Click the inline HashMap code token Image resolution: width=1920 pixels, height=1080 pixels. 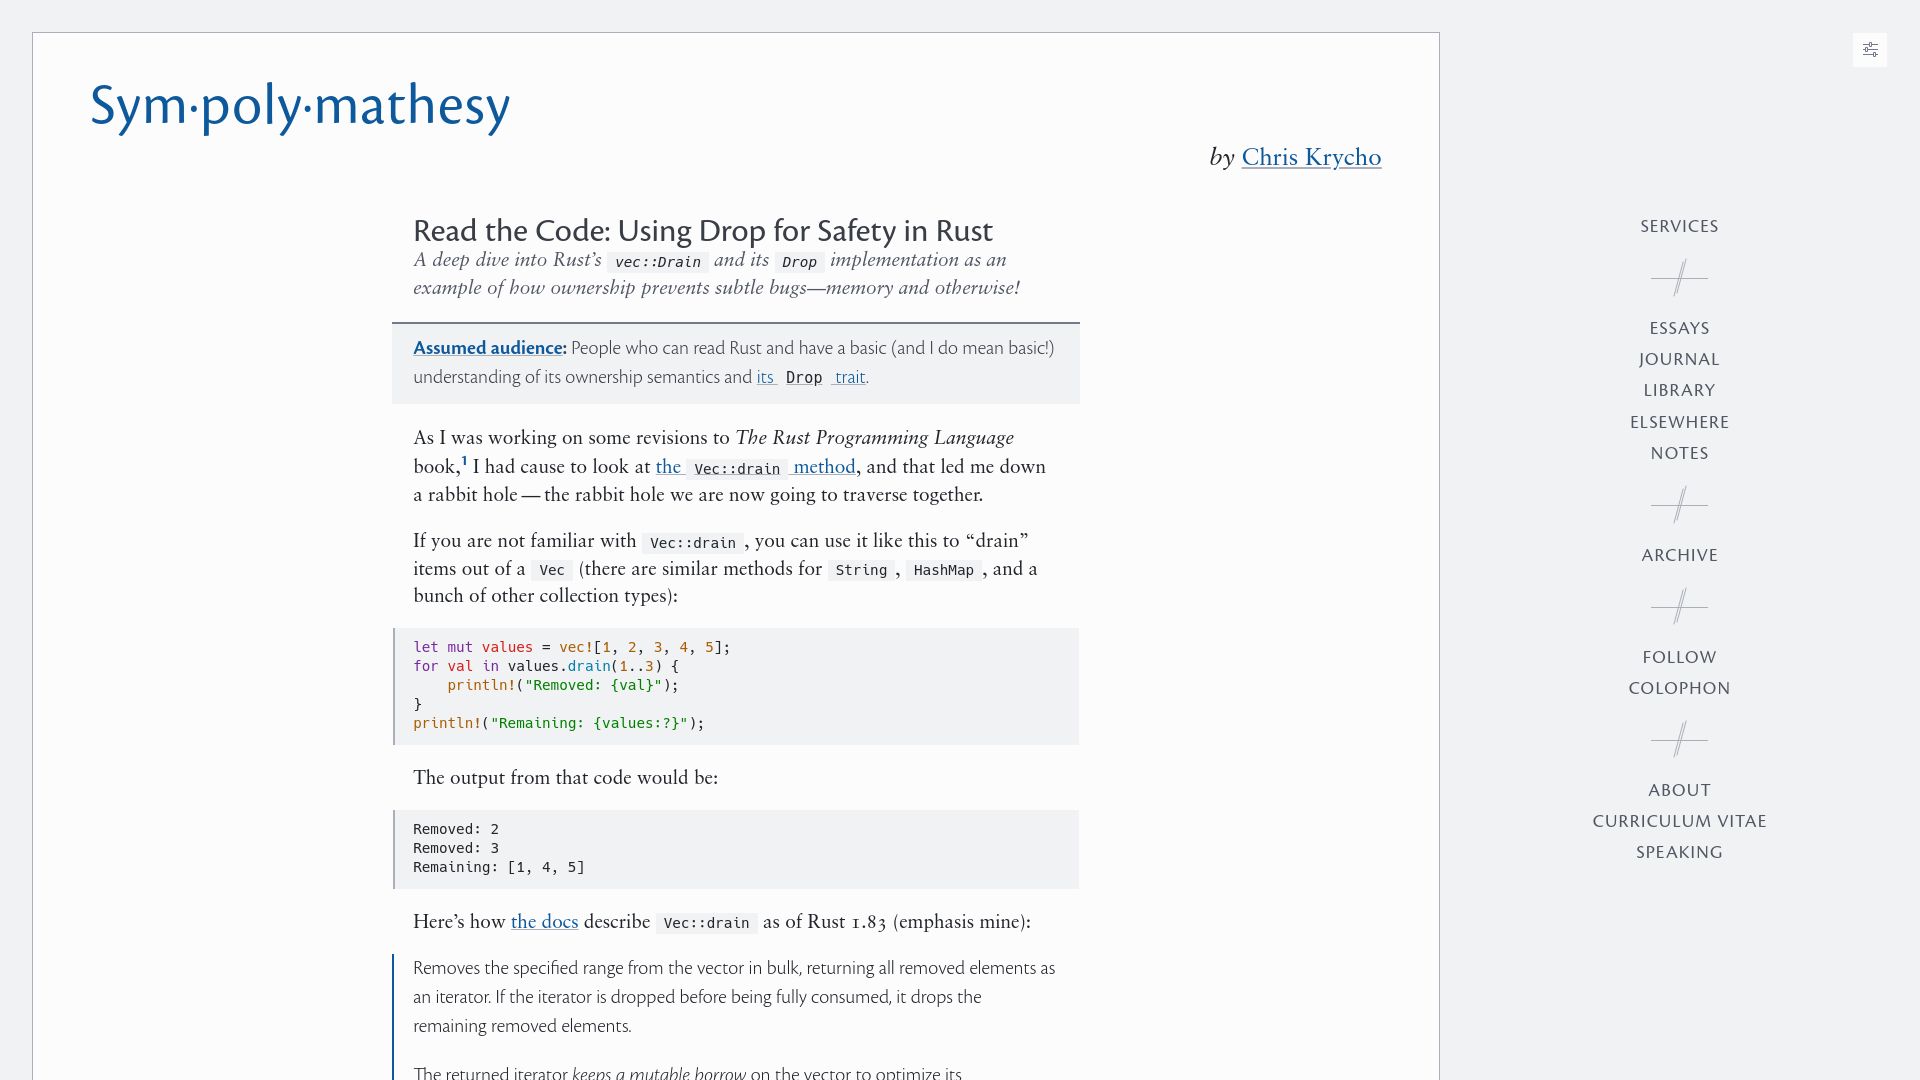coord(943,570)
